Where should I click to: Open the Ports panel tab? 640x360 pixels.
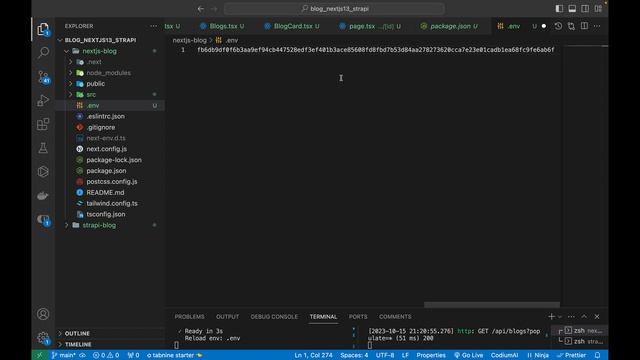point(358,317)
